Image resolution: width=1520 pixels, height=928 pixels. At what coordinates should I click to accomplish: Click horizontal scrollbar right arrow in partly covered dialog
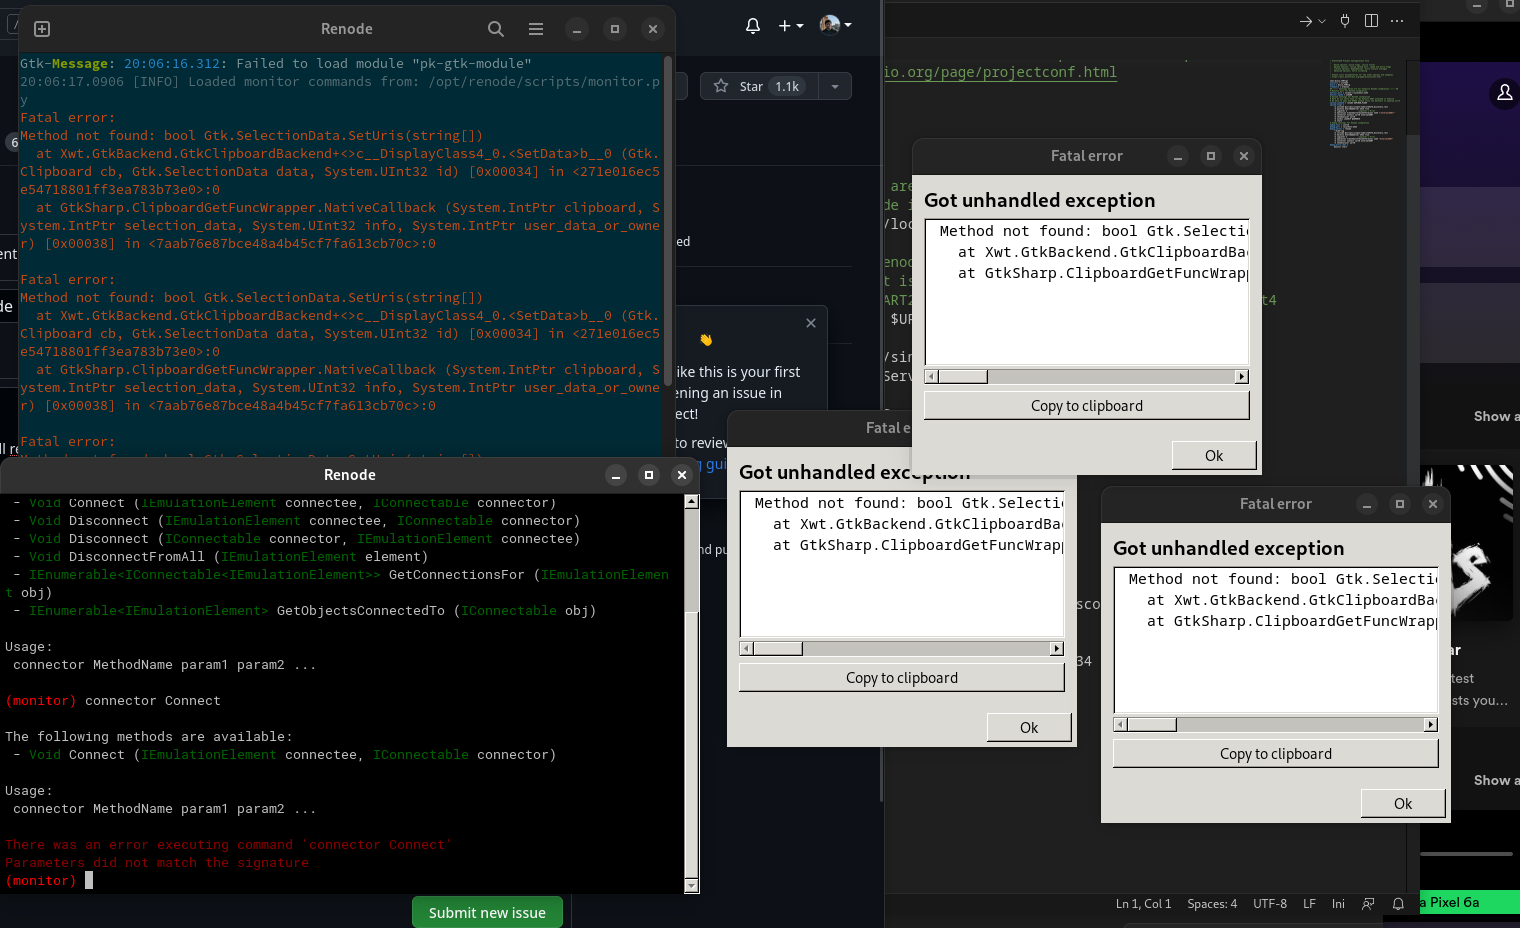[1057, 649]
